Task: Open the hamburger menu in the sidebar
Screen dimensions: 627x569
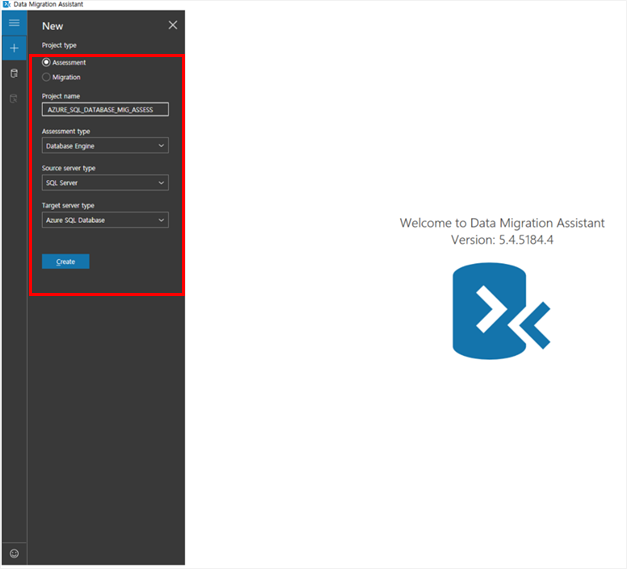Action: (14, 23)
